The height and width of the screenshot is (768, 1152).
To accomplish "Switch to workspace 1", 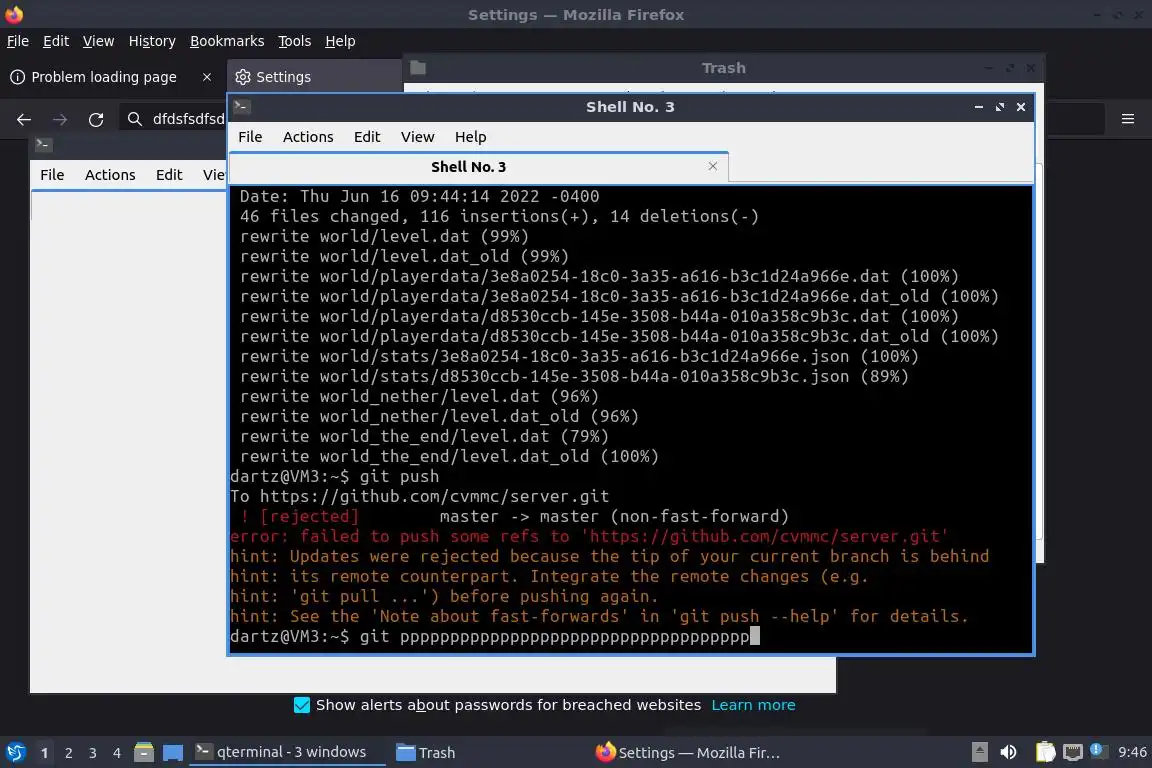I will (x=44, y=753).
